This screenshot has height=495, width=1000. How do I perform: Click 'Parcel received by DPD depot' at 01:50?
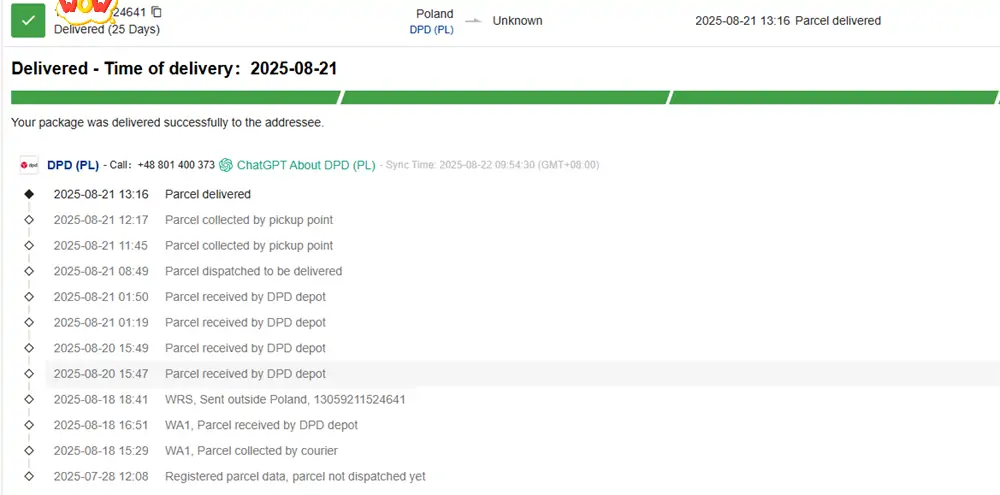(246, 297)
